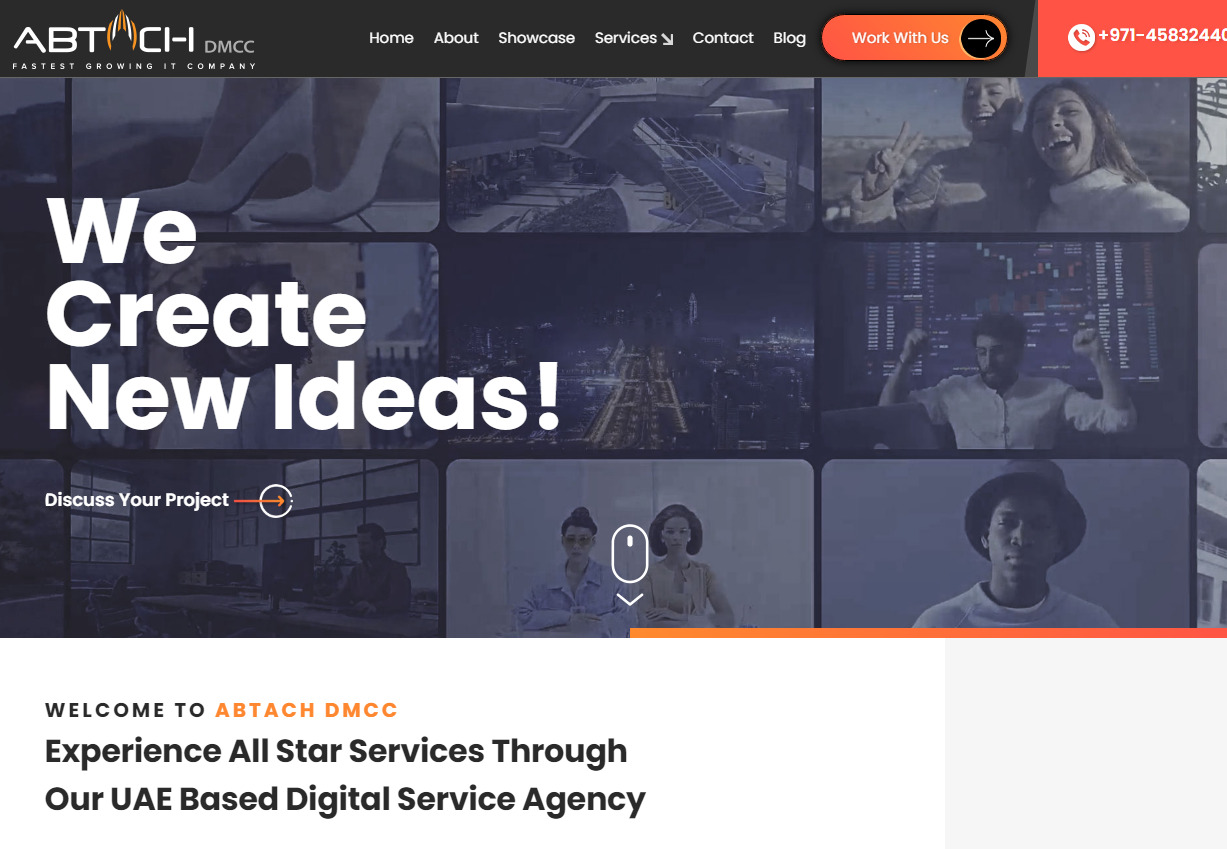Visit the Blog menu item
Viewport: 1227px width, 849px height.
click(789, 38)
